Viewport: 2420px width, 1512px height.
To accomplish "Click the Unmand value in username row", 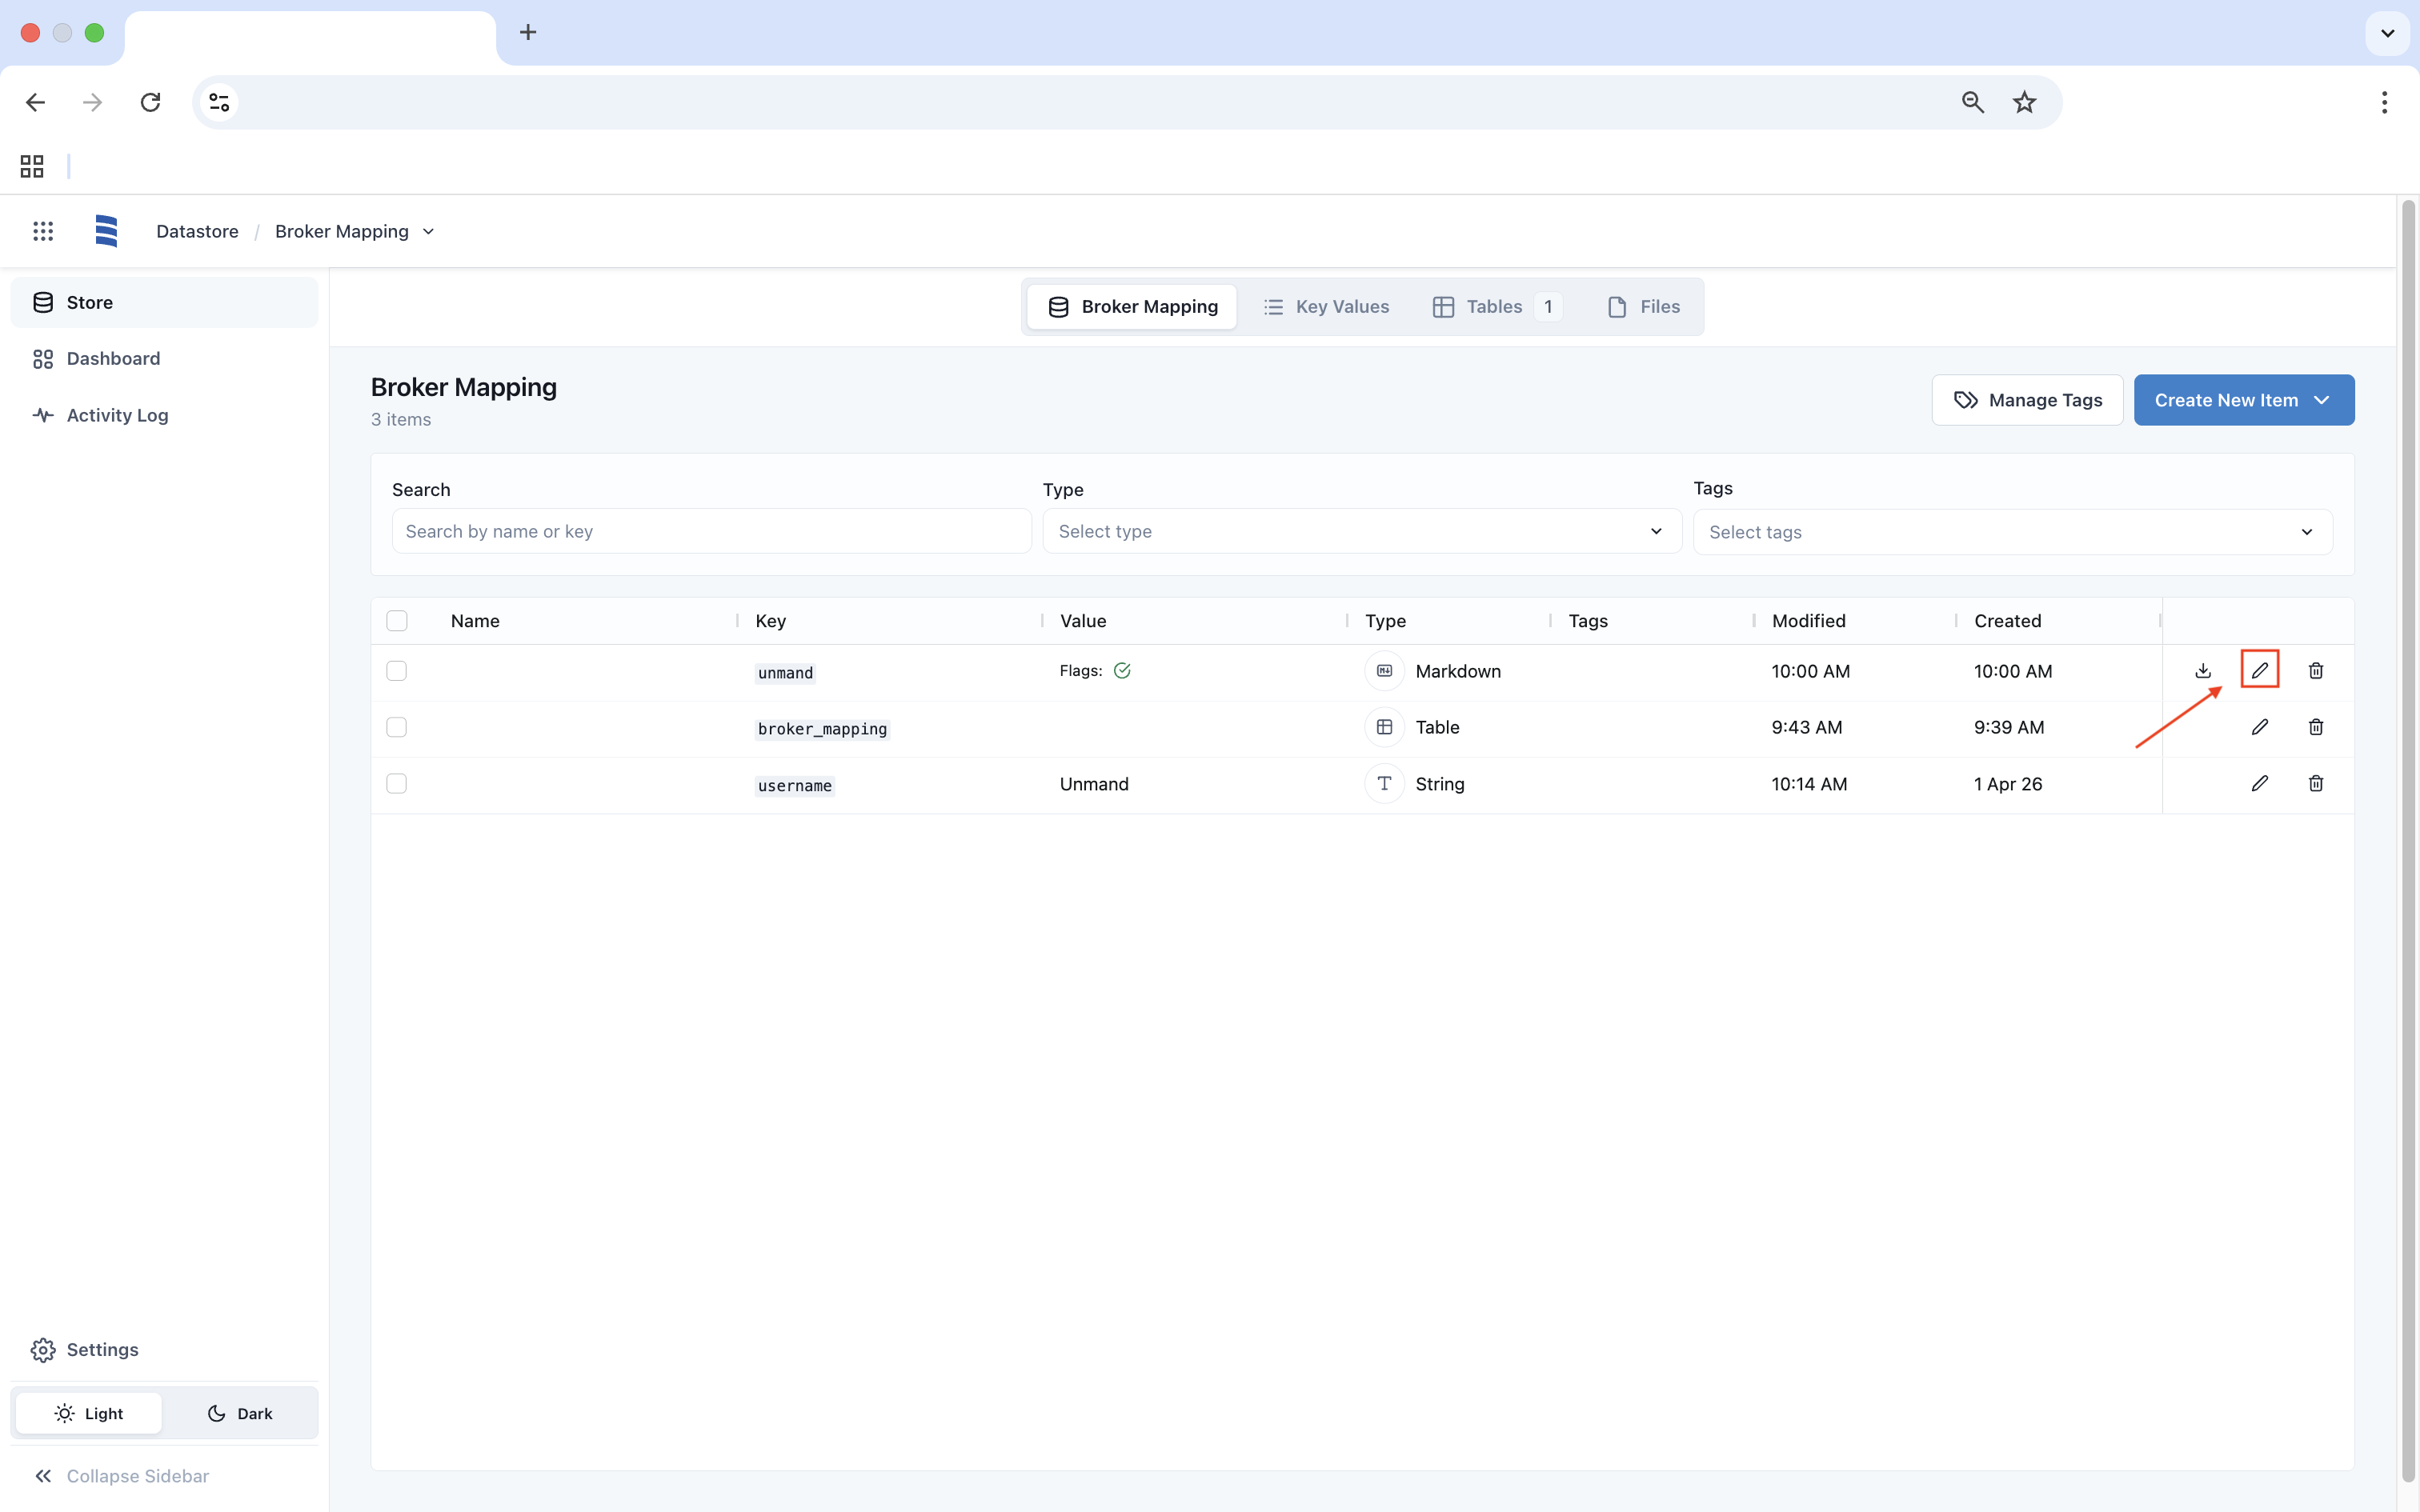I will coord(1094,784).
